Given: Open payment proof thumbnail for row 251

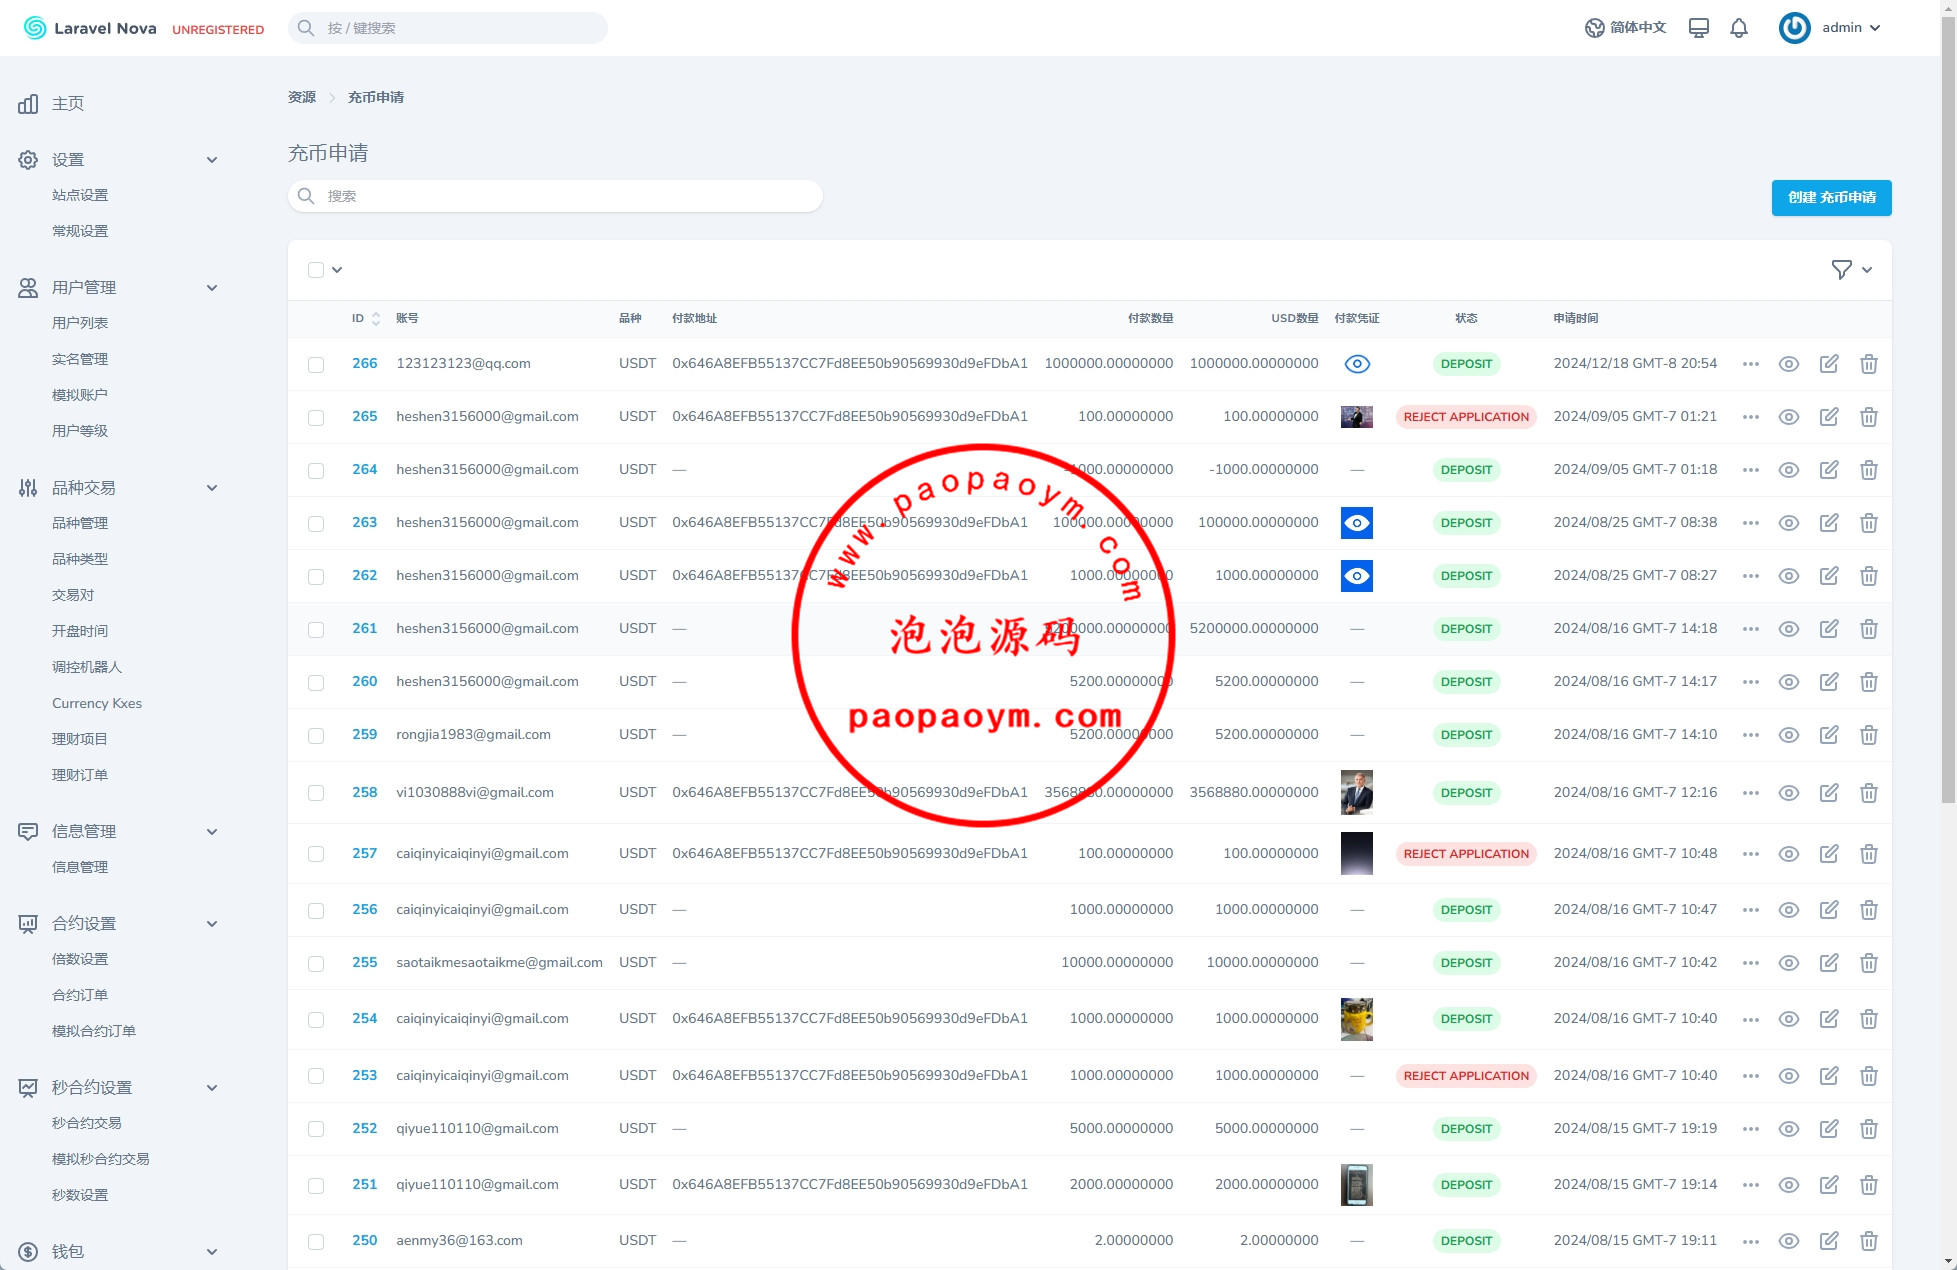Looking at the screenshot, I should (1357, 1185).
